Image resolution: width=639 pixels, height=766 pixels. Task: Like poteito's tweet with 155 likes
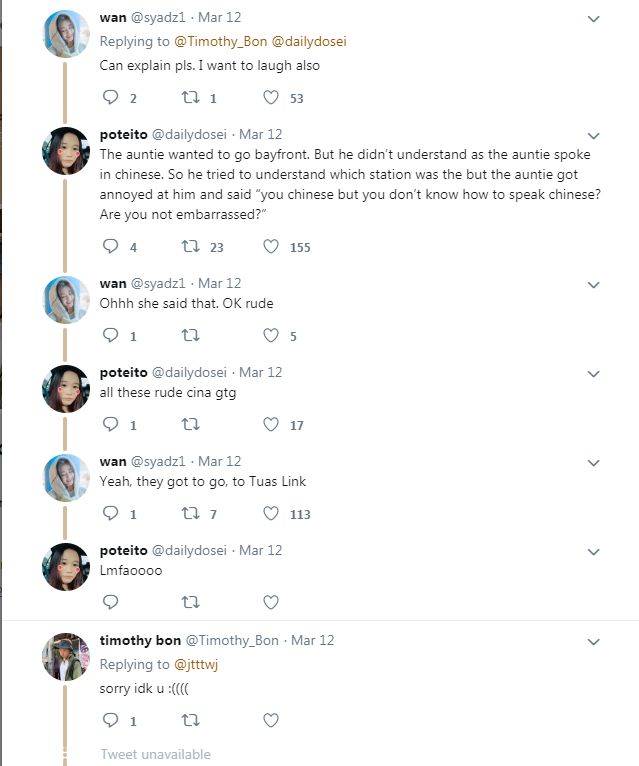point(270,247)
